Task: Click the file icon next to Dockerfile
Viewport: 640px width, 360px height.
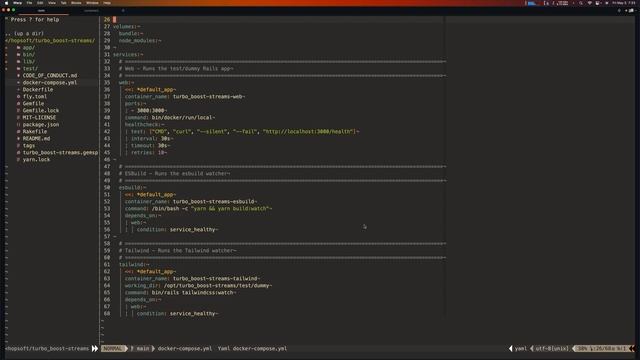Action: pos(18,89)
